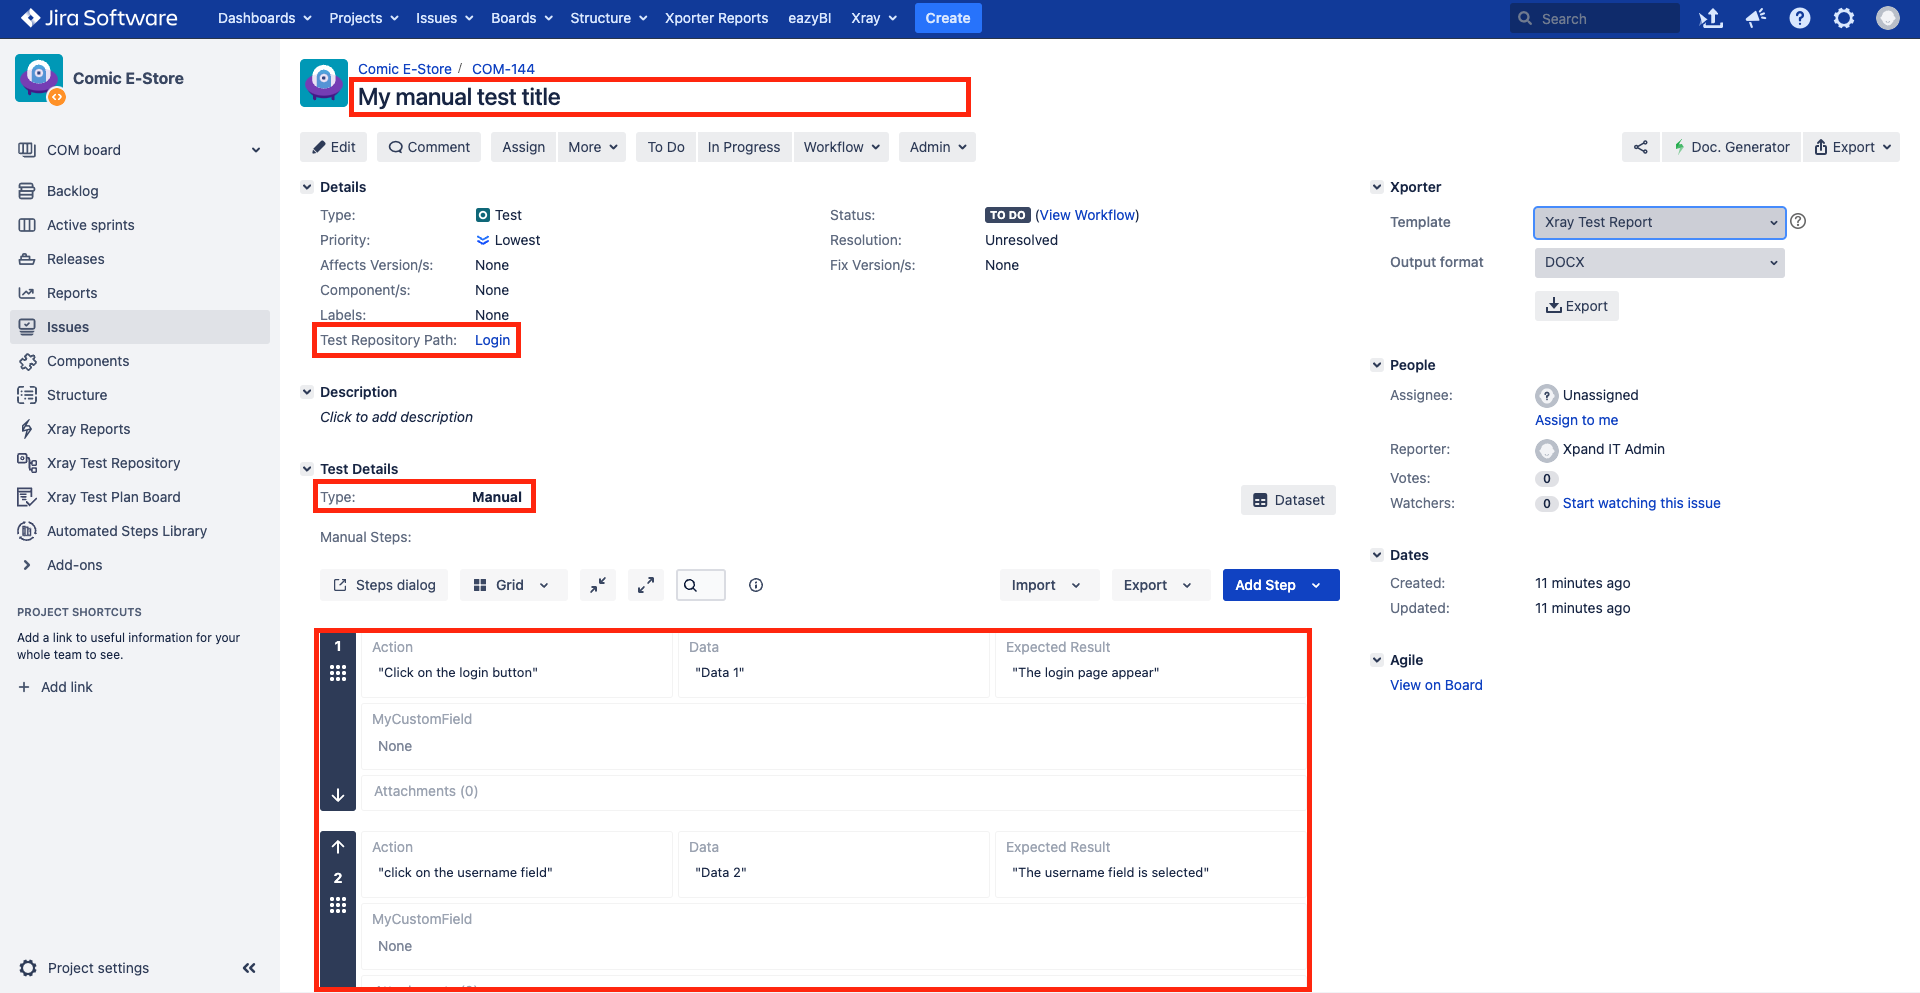Viewport: 1920px width, 993px height.
Task: Open the Boards dropdown menu
Action: [522, 18]
